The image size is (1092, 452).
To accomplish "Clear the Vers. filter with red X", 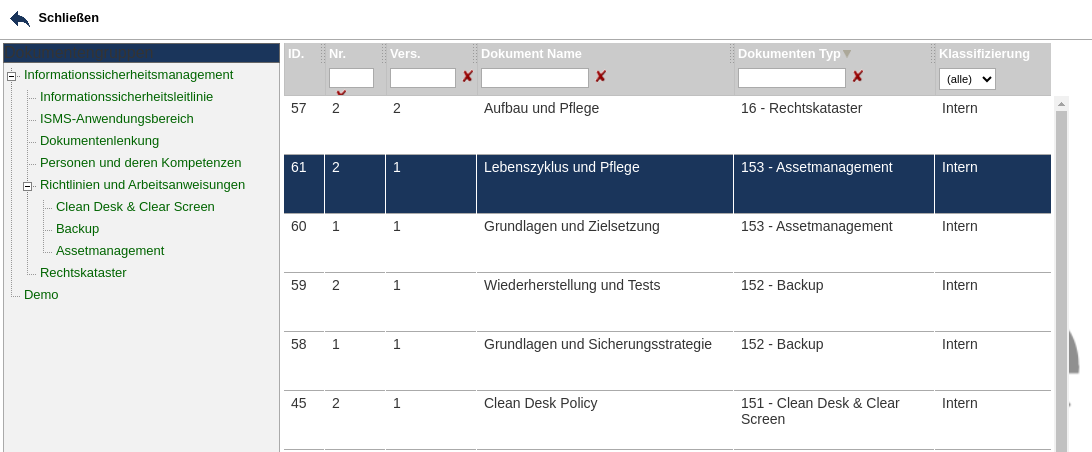I will pos(467,77).
